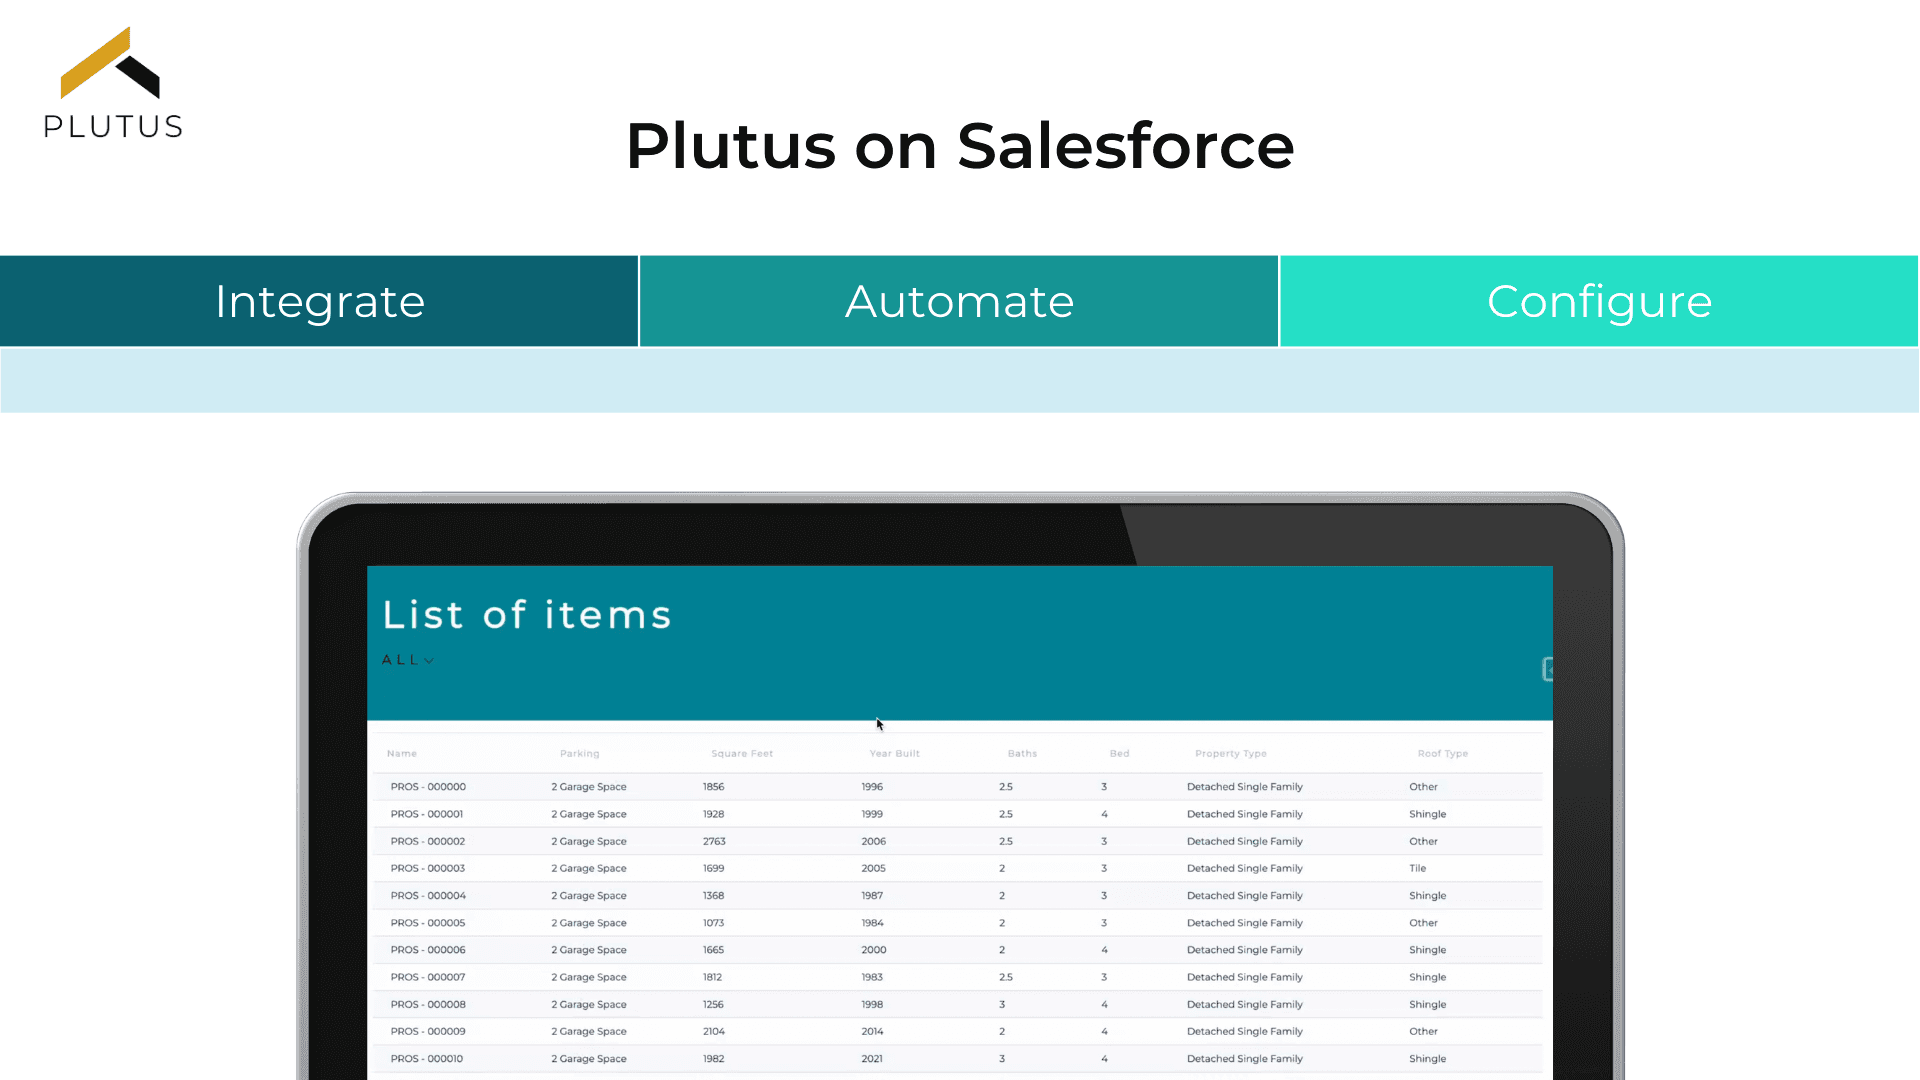Open record PROS - 000010

pyautogui.click(x=427, y=1058)
